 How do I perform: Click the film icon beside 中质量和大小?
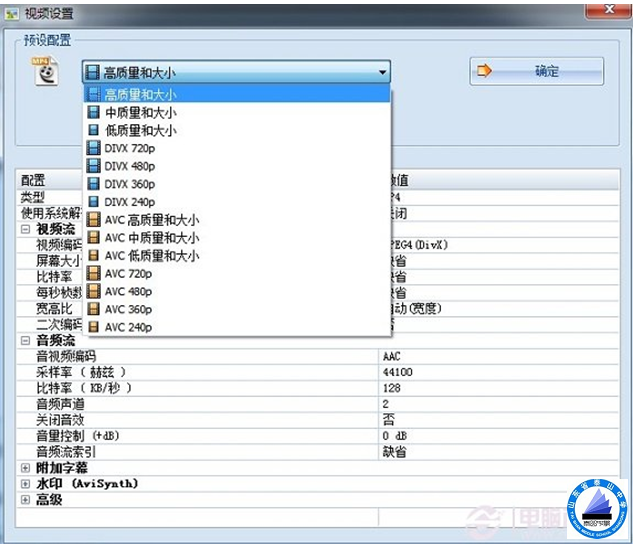(94, 113)
